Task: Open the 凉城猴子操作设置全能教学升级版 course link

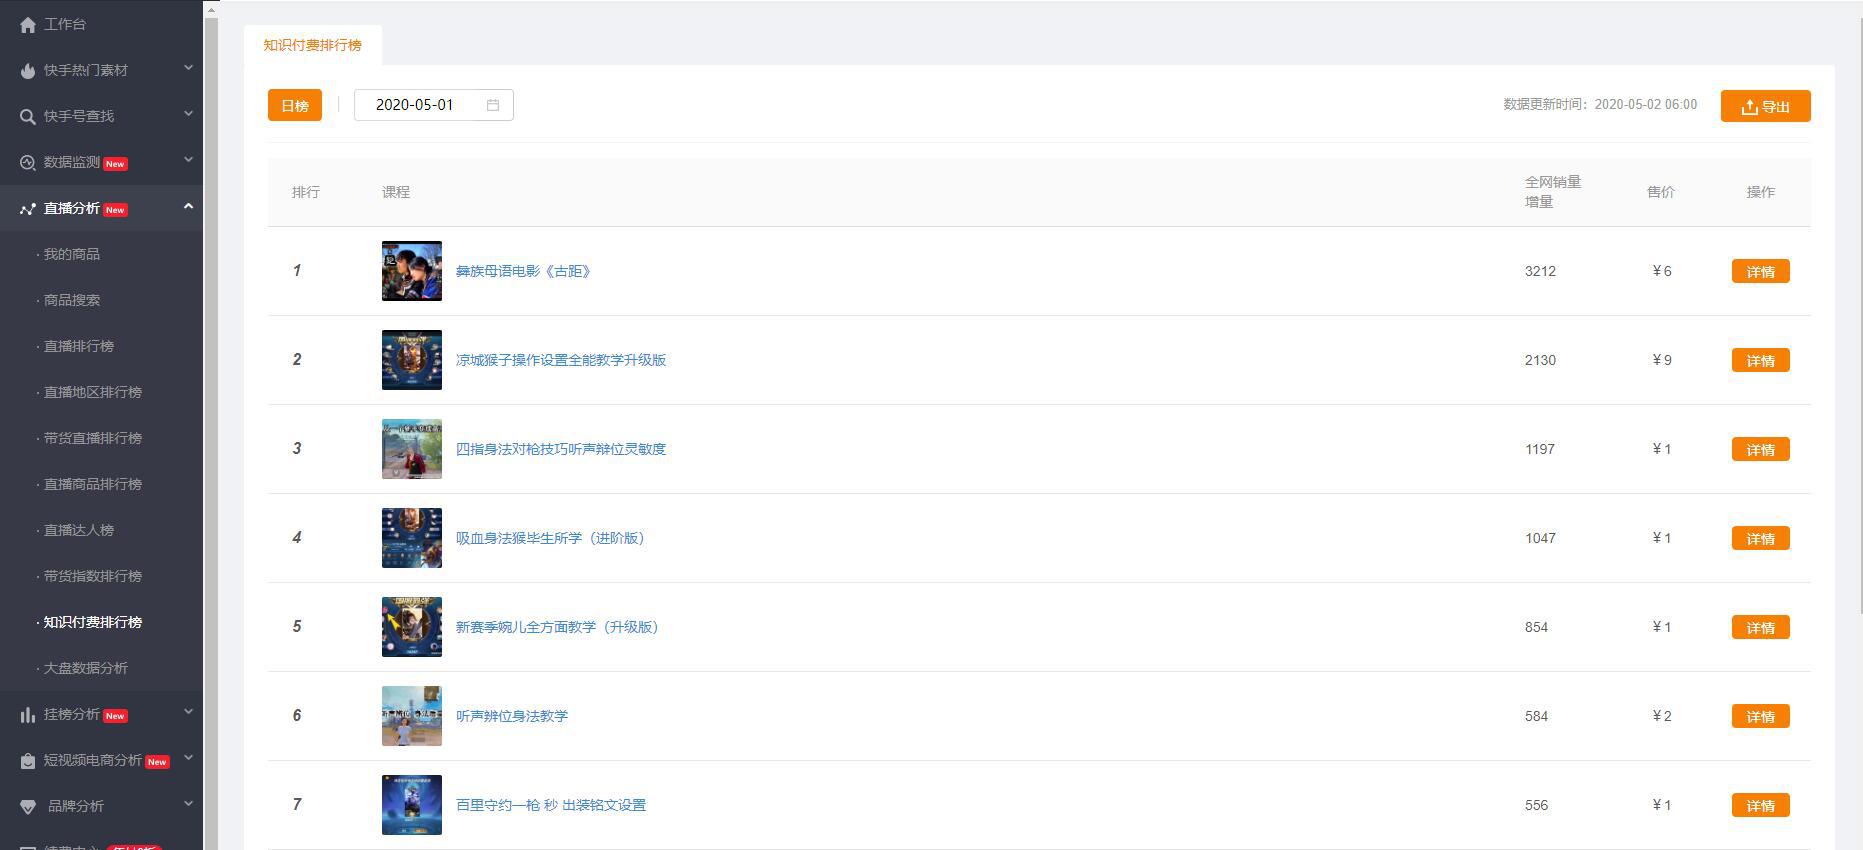Action: pos(561,360)
